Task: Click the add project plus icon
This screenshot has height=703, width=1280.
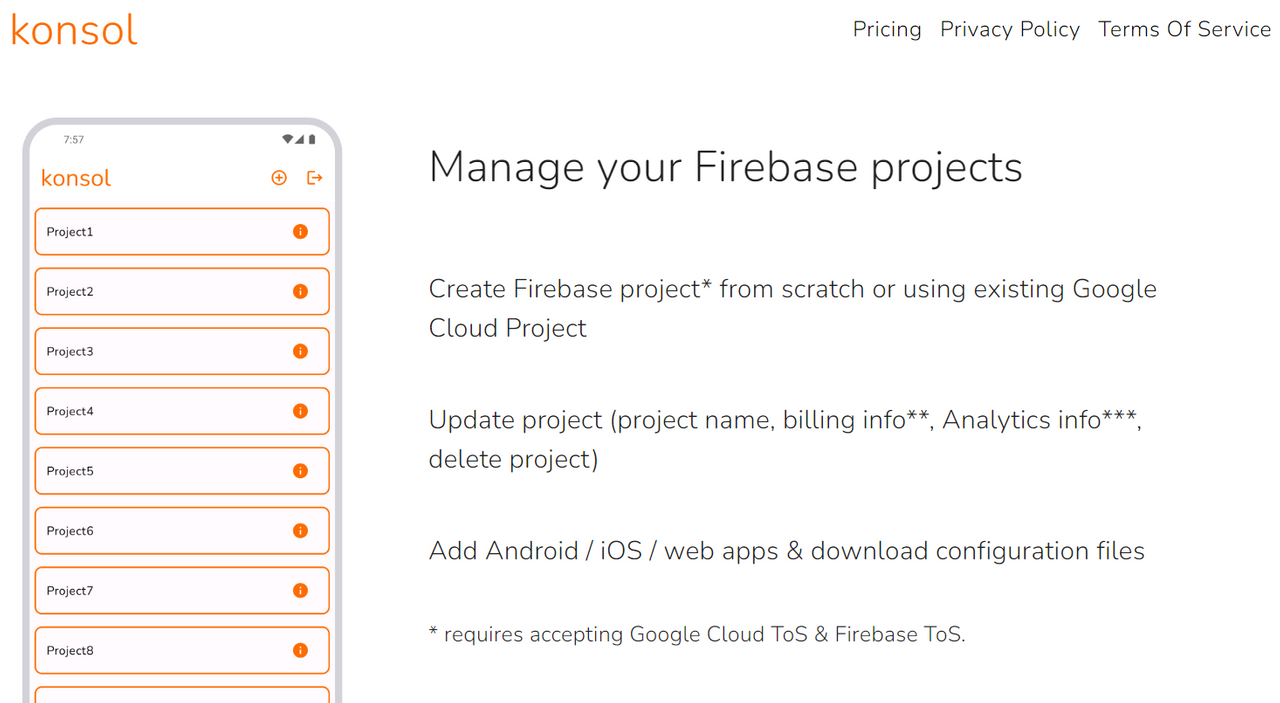Action: tap(279, 178)
